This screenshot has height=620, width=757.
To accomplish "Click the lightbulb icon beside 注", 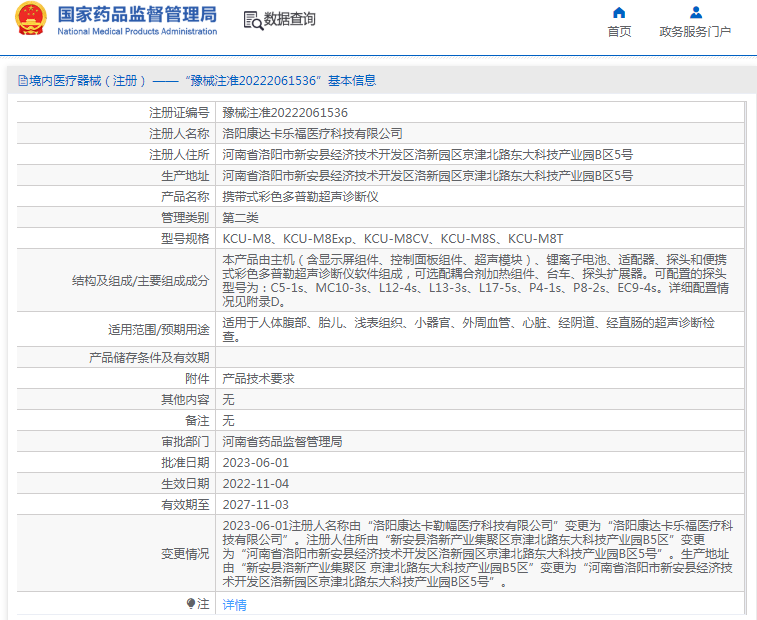I will tap(191, 604).
